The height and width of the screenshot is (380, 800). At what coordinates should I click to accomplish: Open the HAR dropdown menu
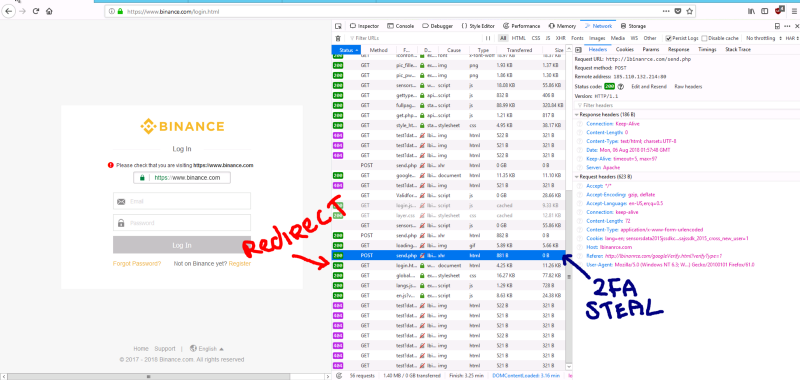click(x=792, y=38)
